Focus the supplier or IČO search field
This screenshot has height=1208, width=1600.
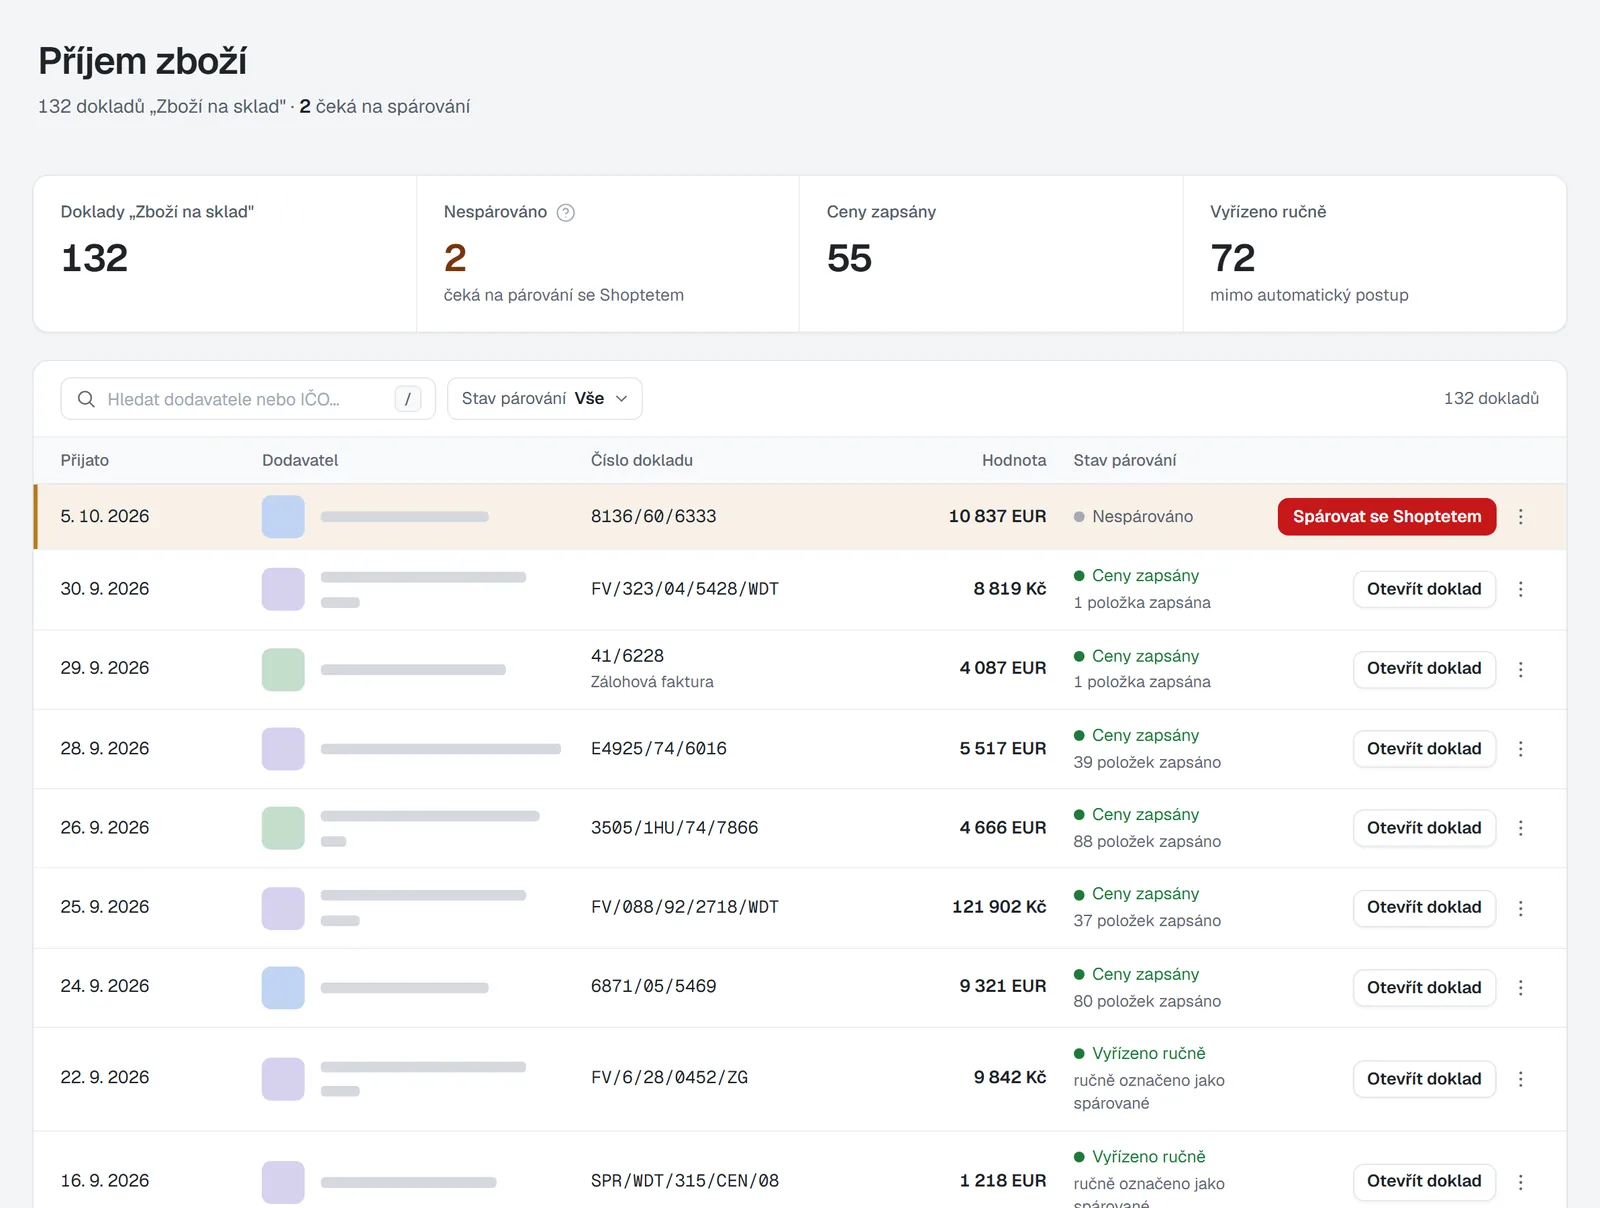click(x=248, y=399)
